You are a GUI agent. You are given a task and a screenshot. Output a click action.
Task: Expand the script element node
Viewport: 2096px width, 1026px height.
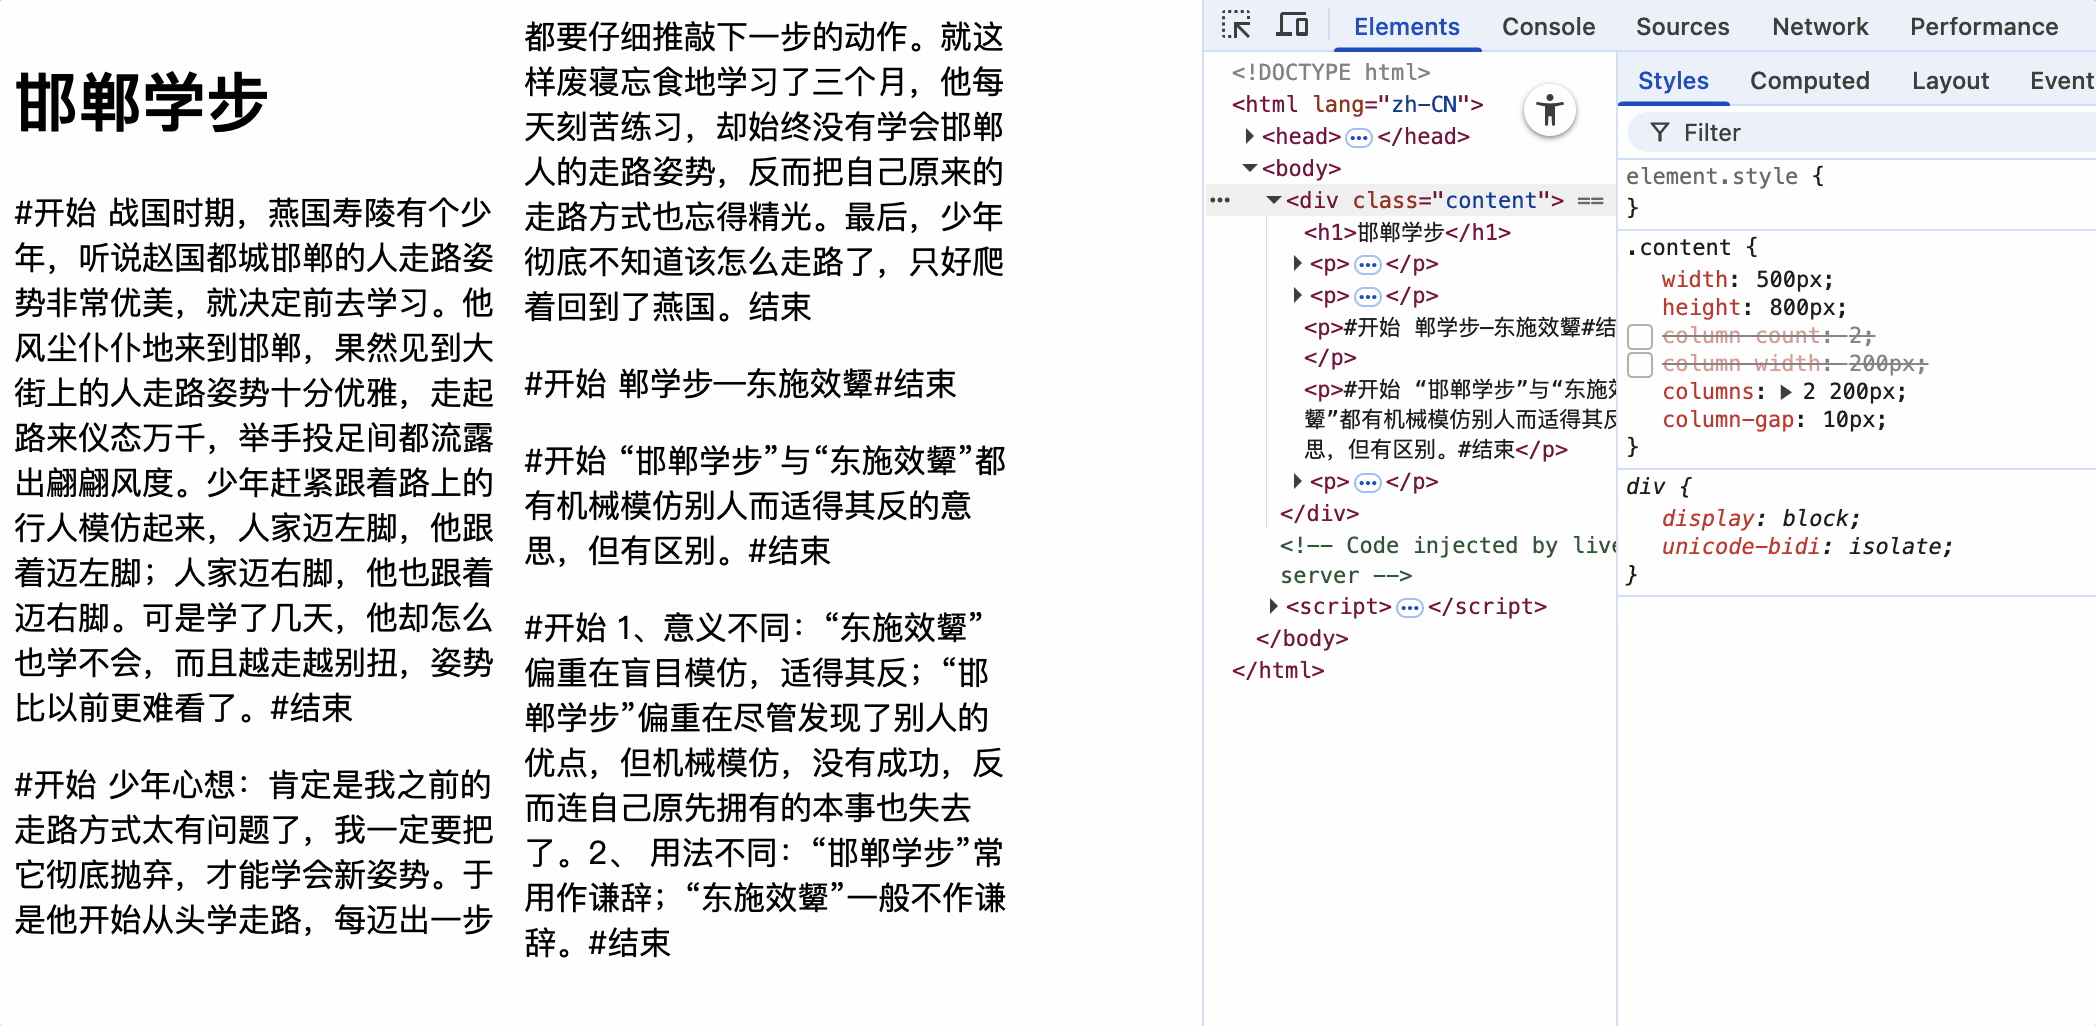(1273, 606)
